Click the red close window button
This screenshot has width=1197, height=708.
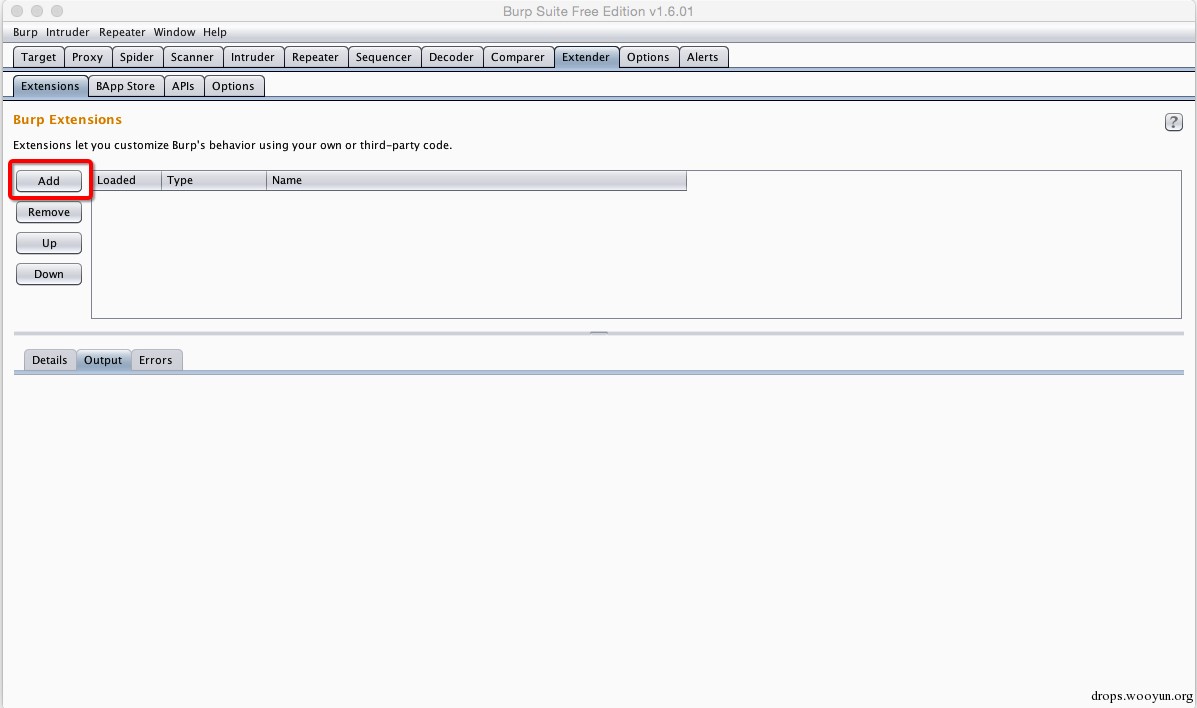[17, 11]
